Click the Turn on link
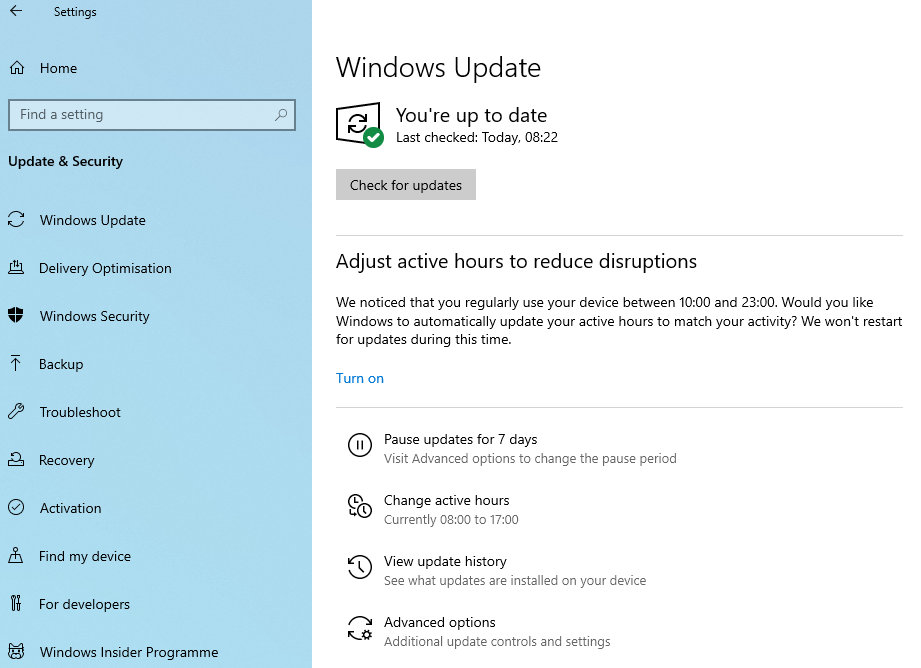The image size is (921, 668). [359, 378]
